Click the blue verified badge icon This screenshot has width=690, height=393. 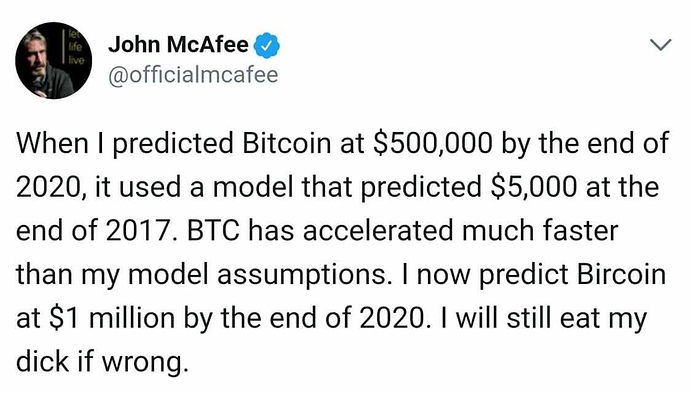(268, 45)
